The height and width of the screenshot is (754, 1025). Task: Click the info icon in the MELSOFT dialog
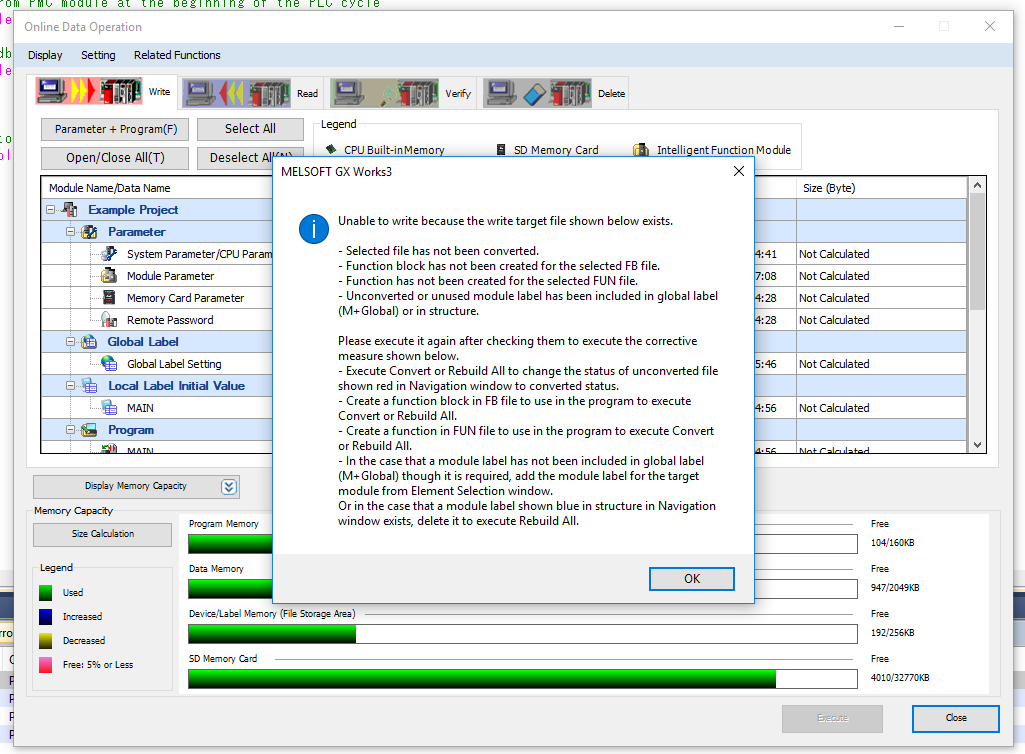coord(313,228)
